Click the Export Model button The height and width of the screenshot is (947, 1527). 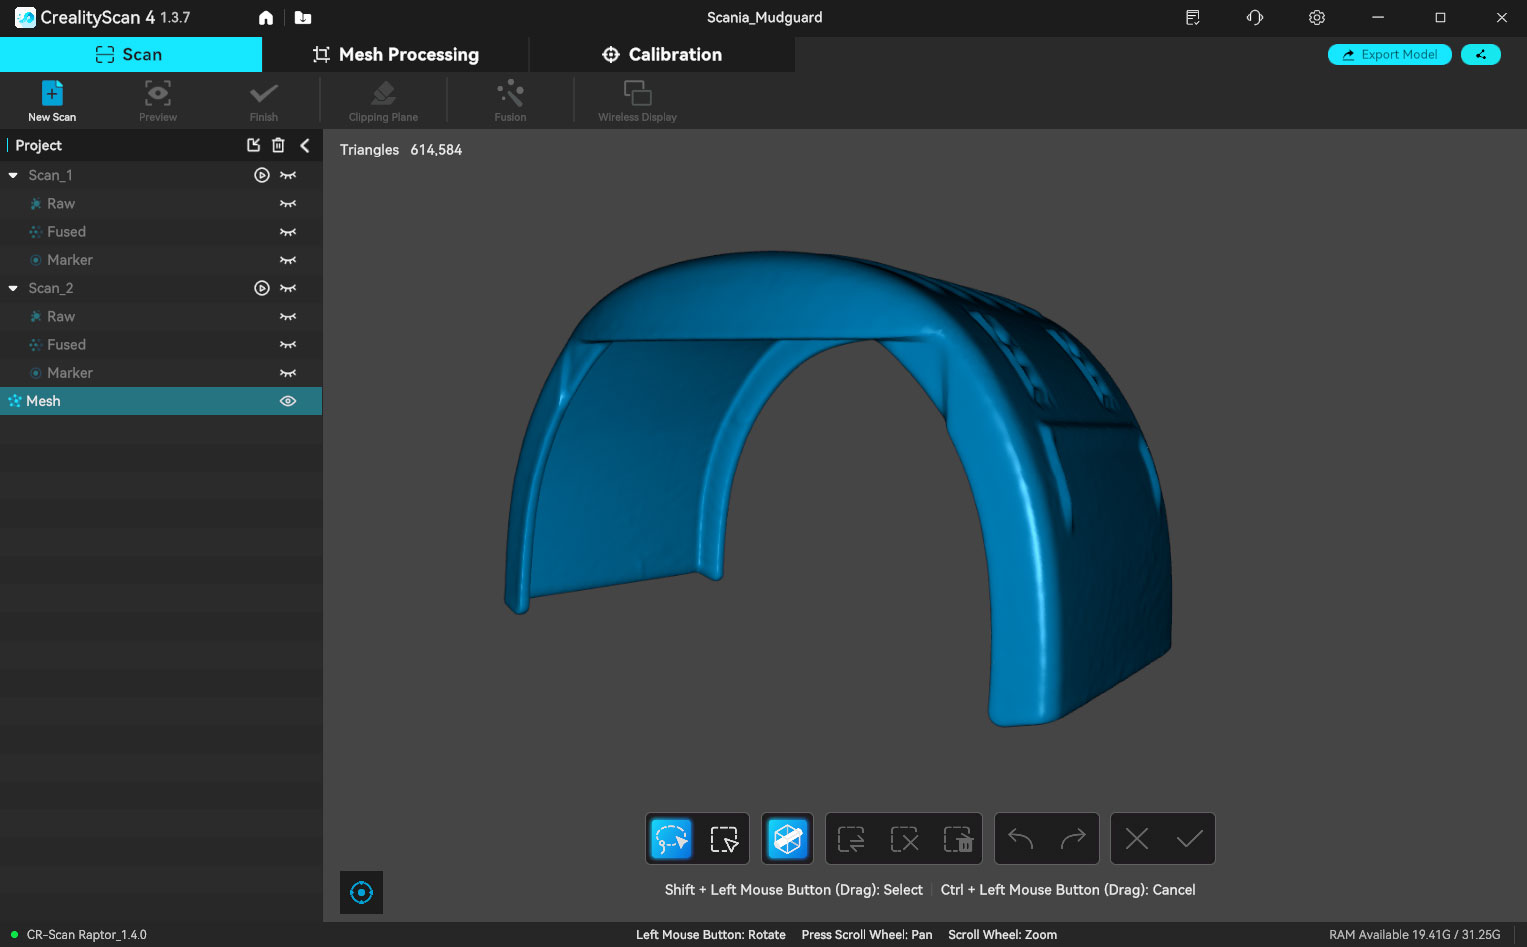coord(1389,55)
